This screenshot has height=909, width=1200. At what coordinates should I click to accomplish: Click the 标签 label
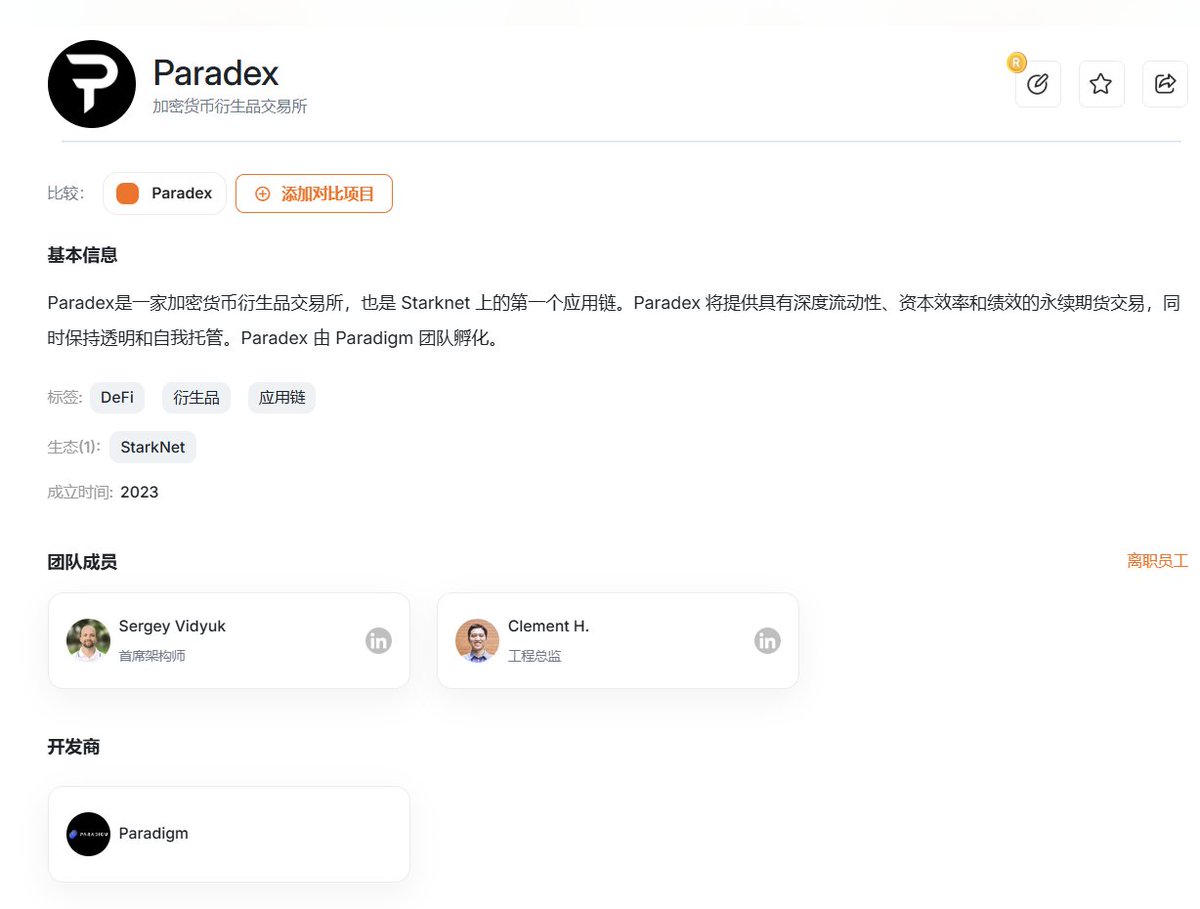coord(65,397)
